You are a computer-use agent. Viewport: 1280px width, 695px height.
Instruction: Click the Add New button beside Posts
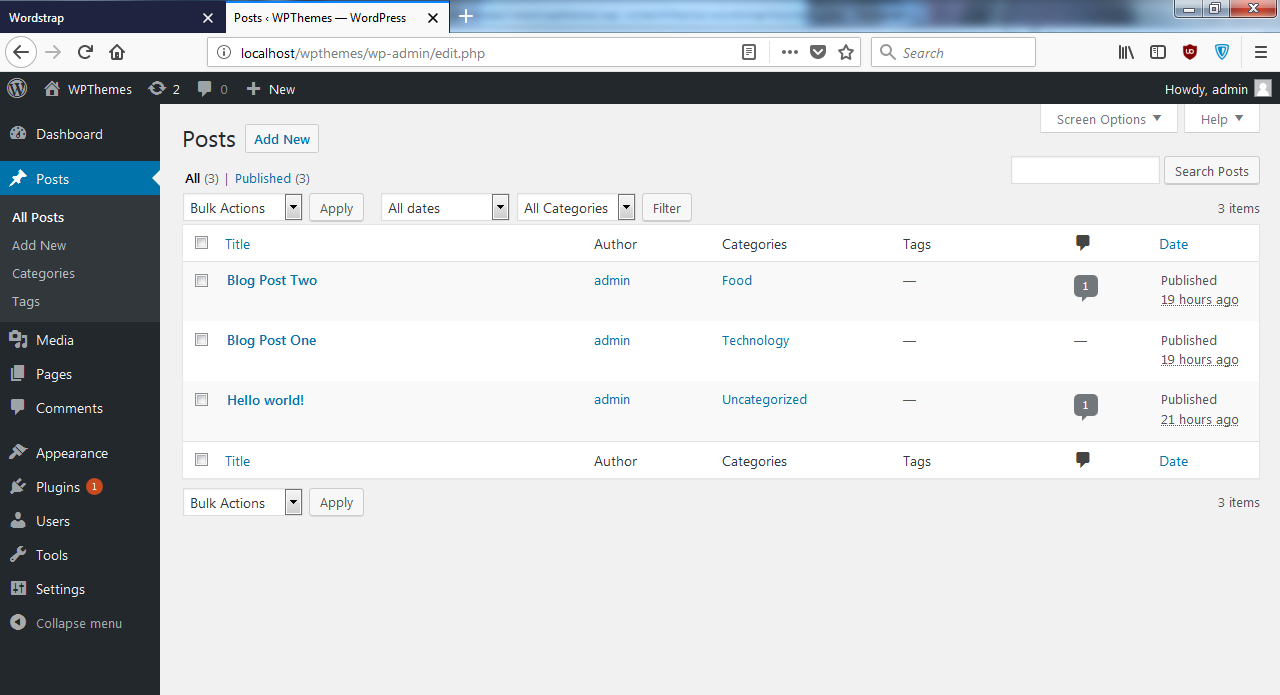282,139
